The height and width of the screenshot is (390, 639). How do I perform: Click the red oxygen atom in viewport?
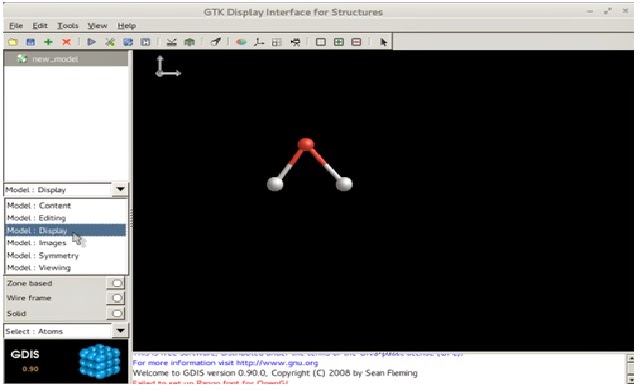(x=306, y=144)
